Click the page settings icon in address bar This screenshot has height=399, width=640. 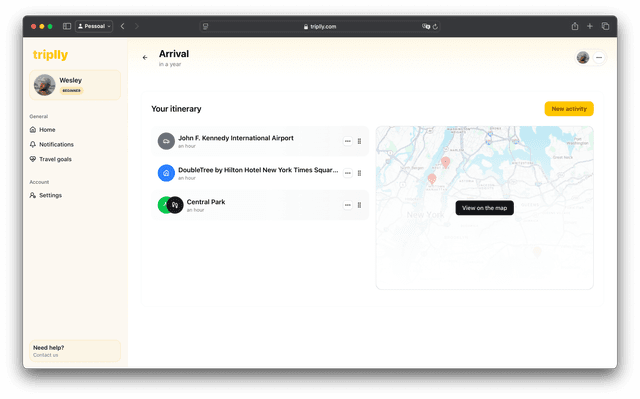tap(205, 27)
